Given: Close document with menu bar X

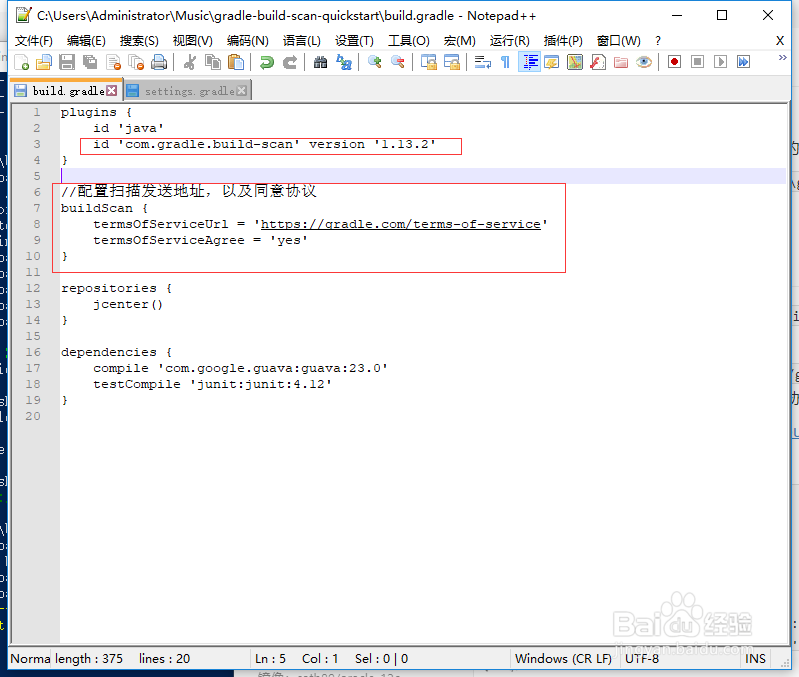Looking at the screenshot, I should pos(780,41).
